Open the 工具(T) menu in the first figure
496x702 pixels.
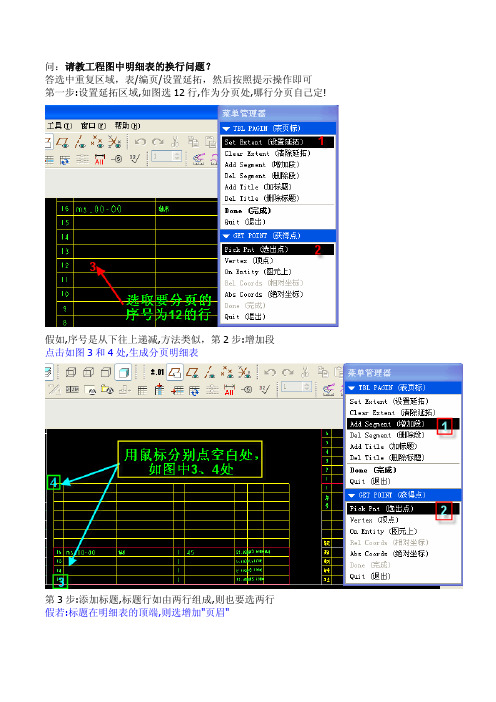tap(59, 126)
